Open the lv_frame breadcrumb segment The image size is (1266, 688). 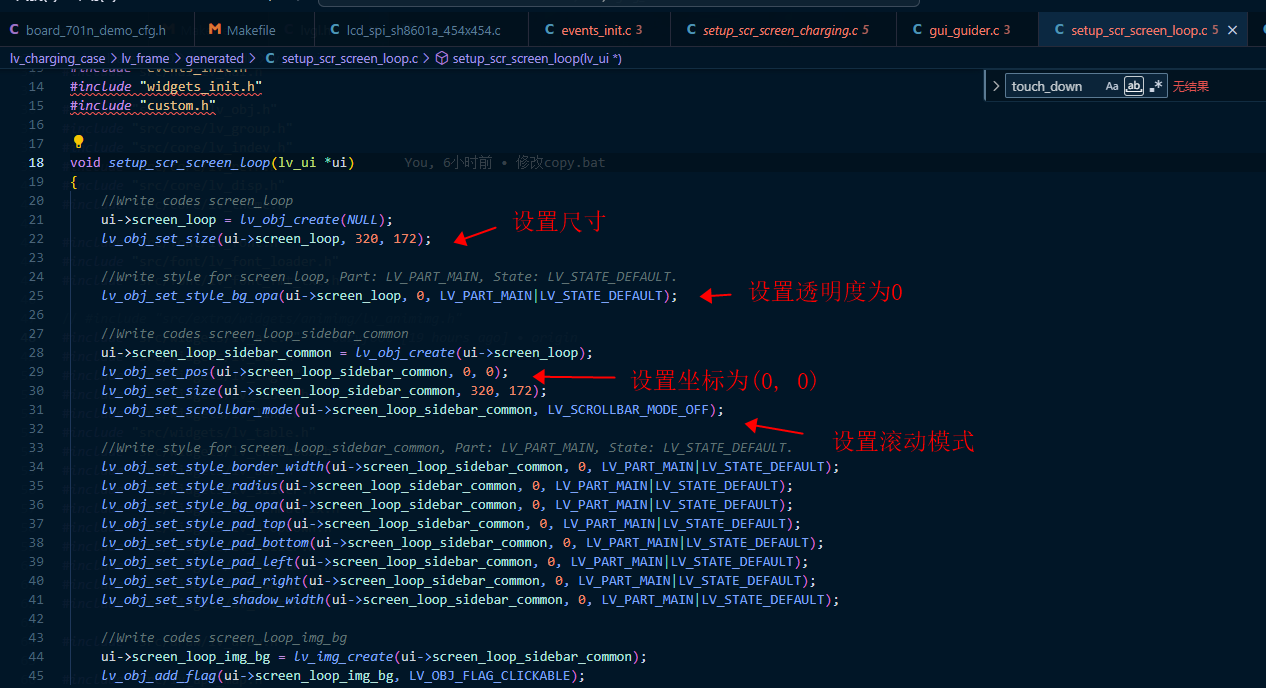pos(146,59)
